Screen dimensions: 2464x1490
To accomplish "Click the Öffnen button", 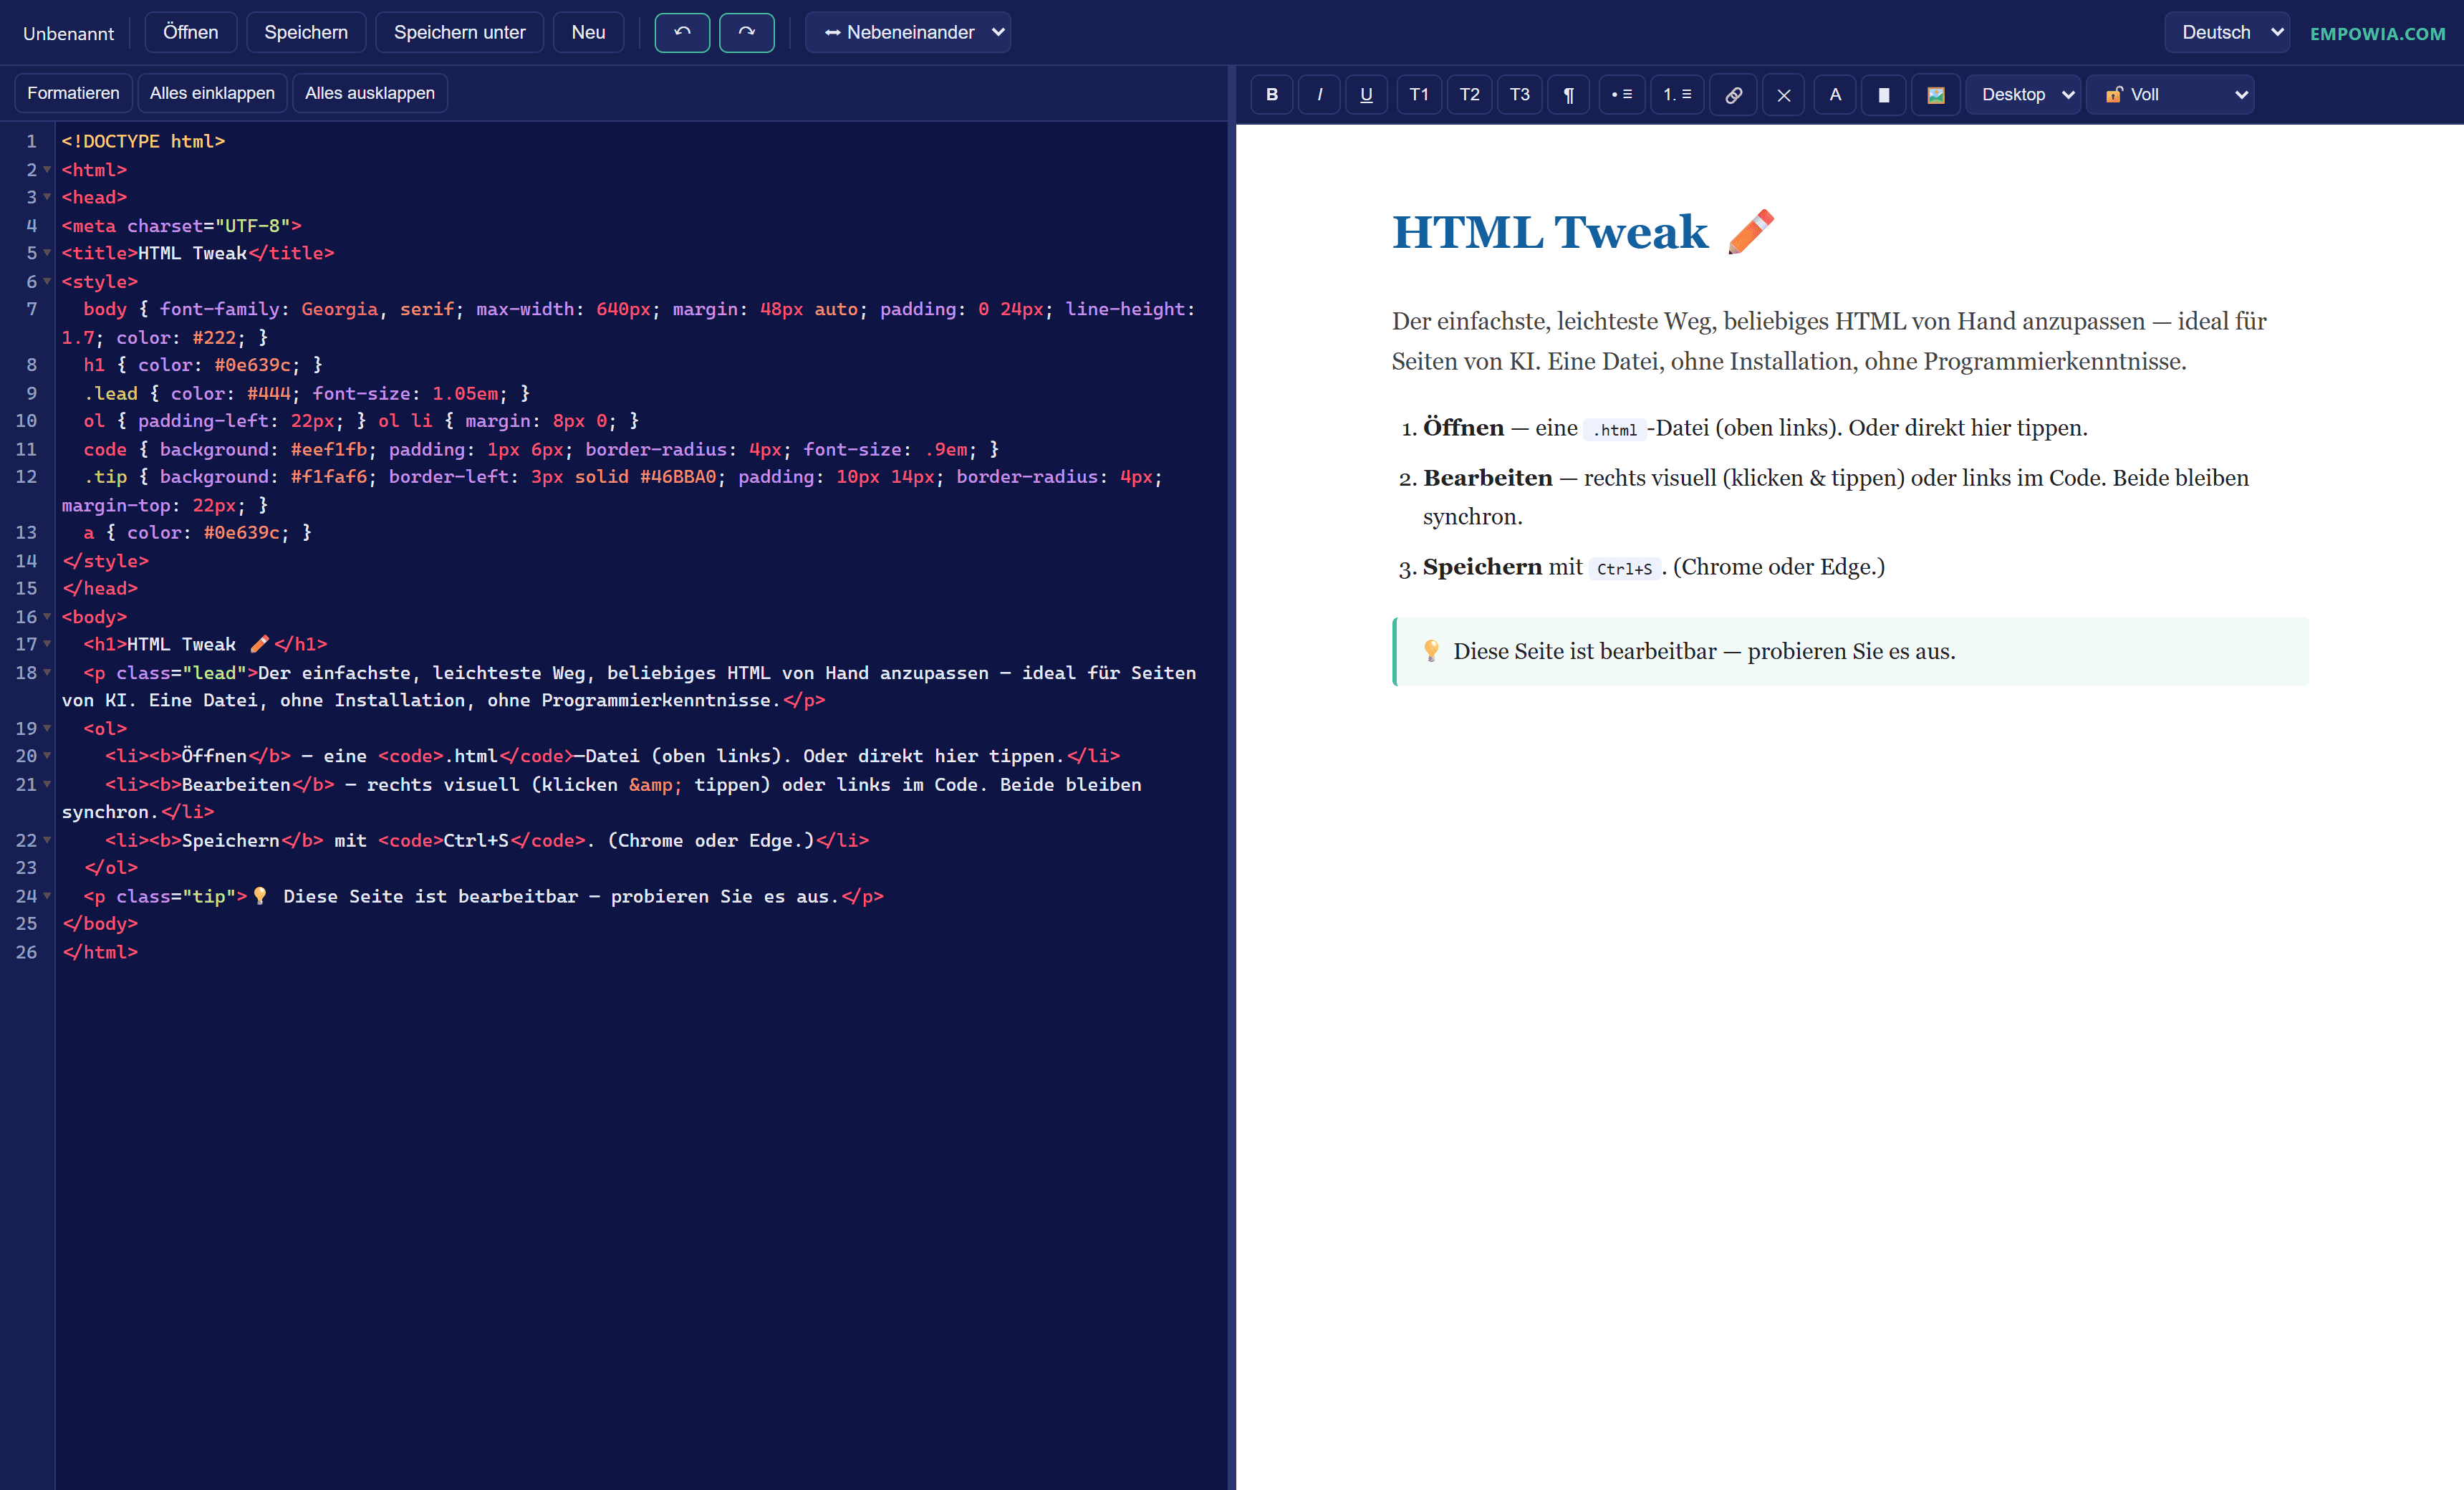I will [190, 32].
